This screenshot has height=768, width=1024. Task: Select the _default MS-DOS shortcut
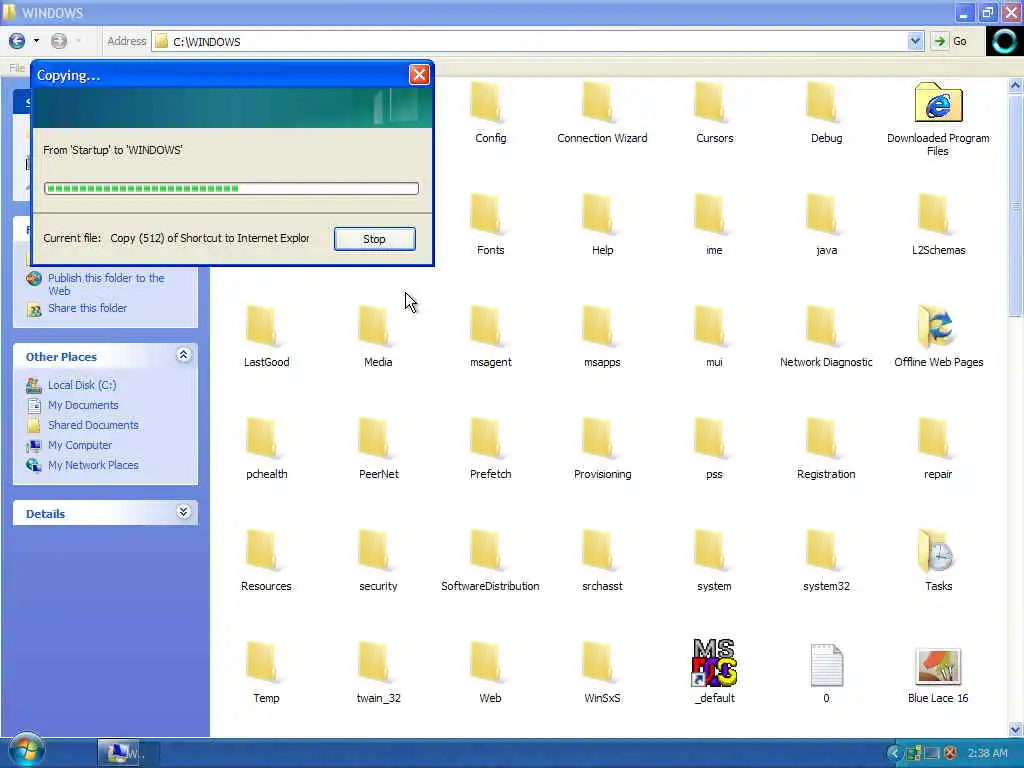point(714,672)
